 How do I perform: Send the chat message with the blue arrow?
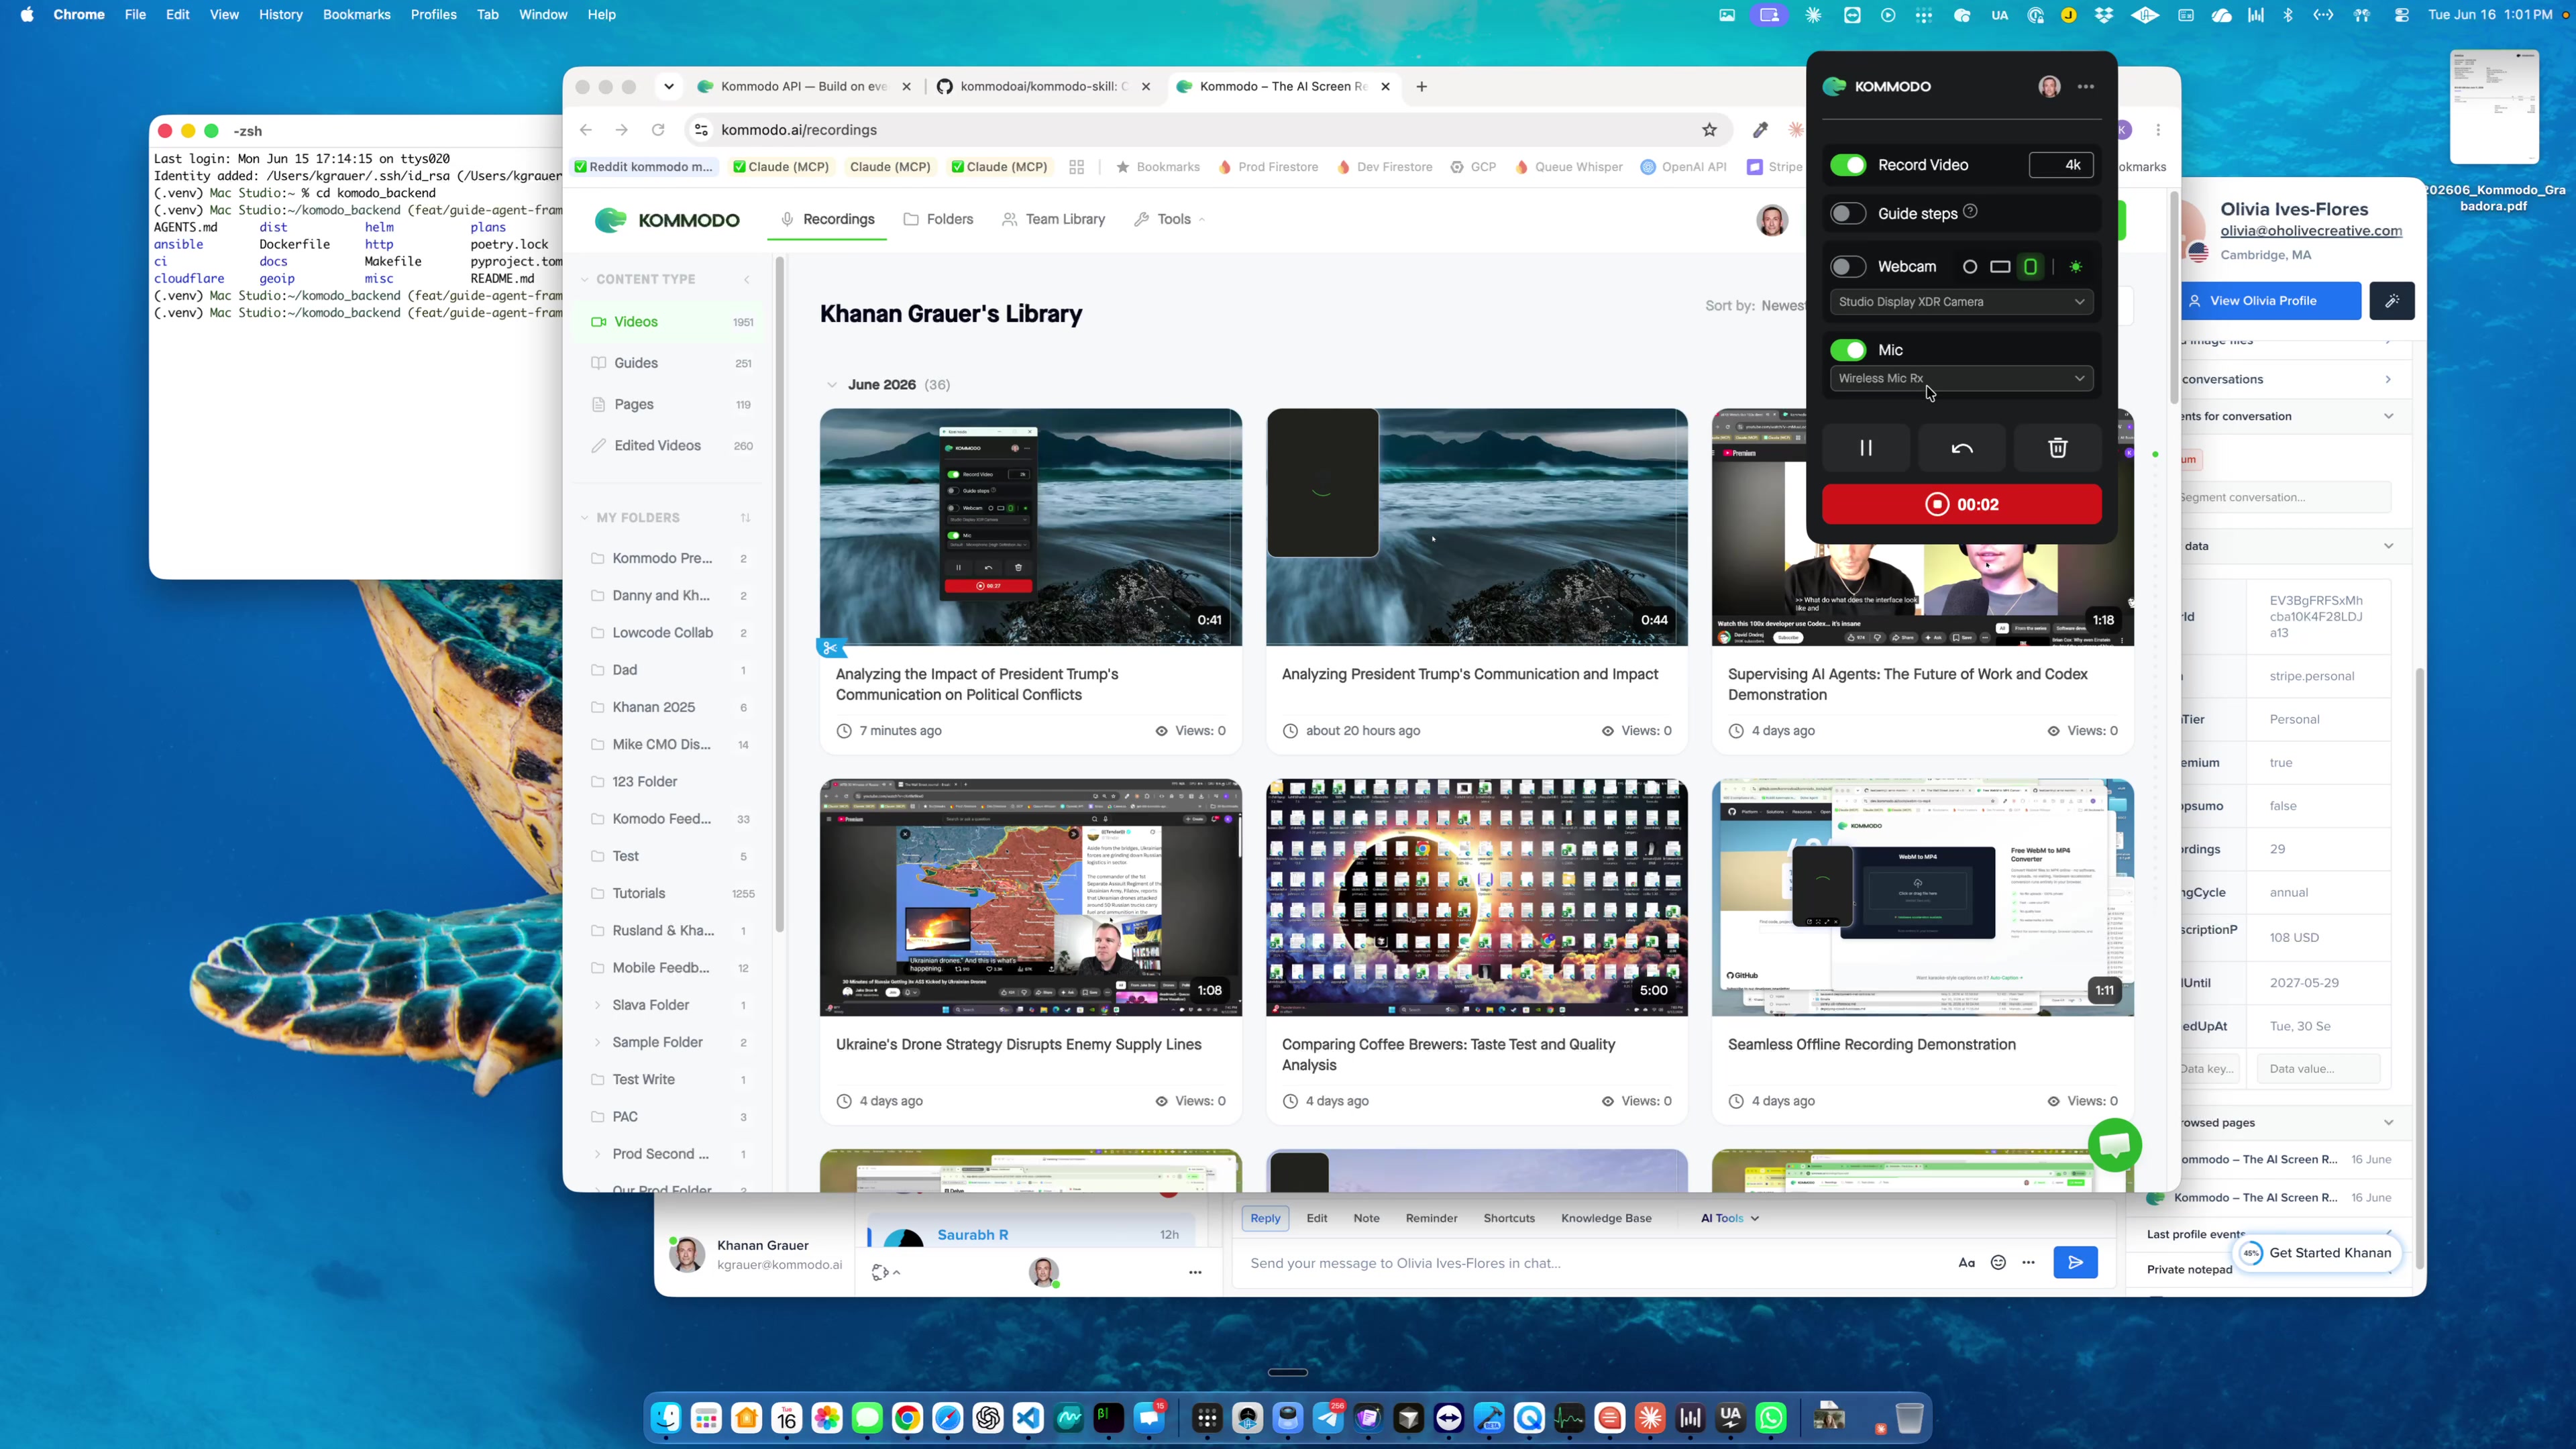click(2075, 1263)
